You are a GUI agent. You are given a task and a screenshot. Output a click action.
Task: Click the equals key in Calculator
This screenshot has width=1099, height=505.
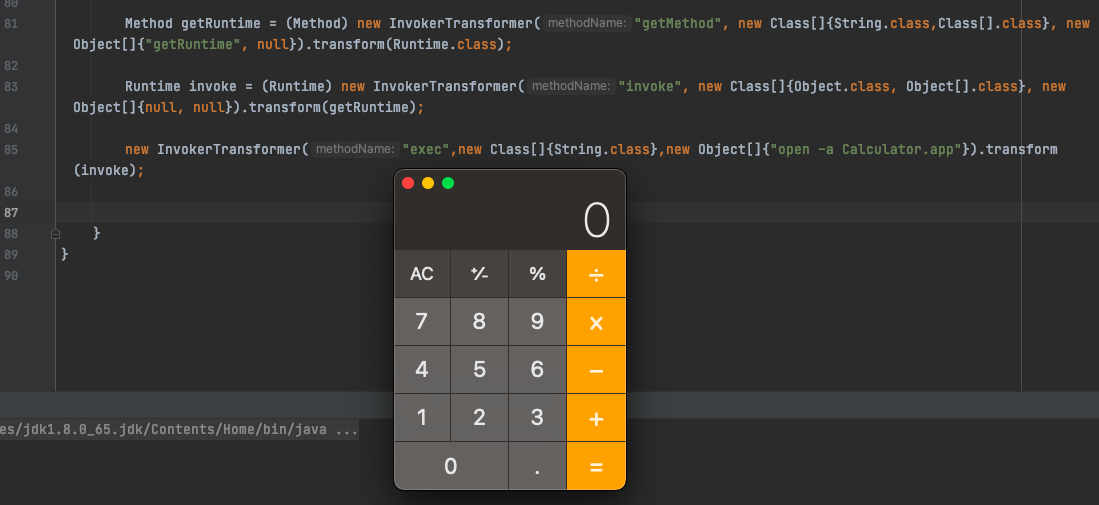point(596,466)
